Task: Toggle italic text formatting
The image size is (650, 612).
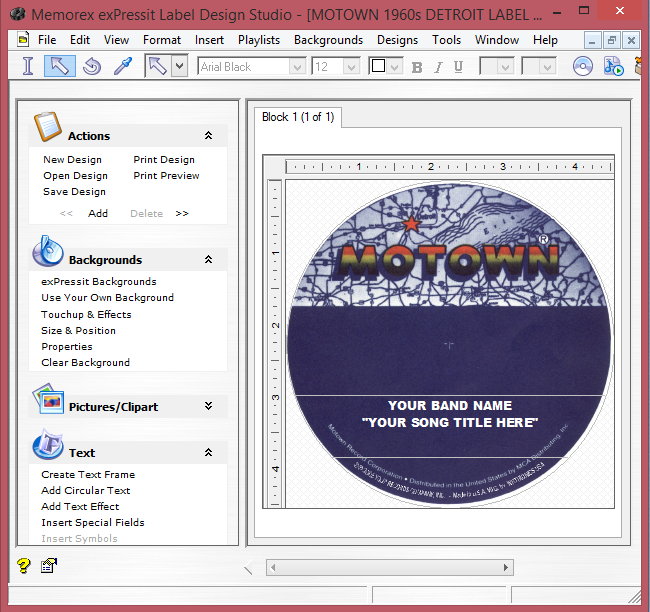Action: click(438, 67)
